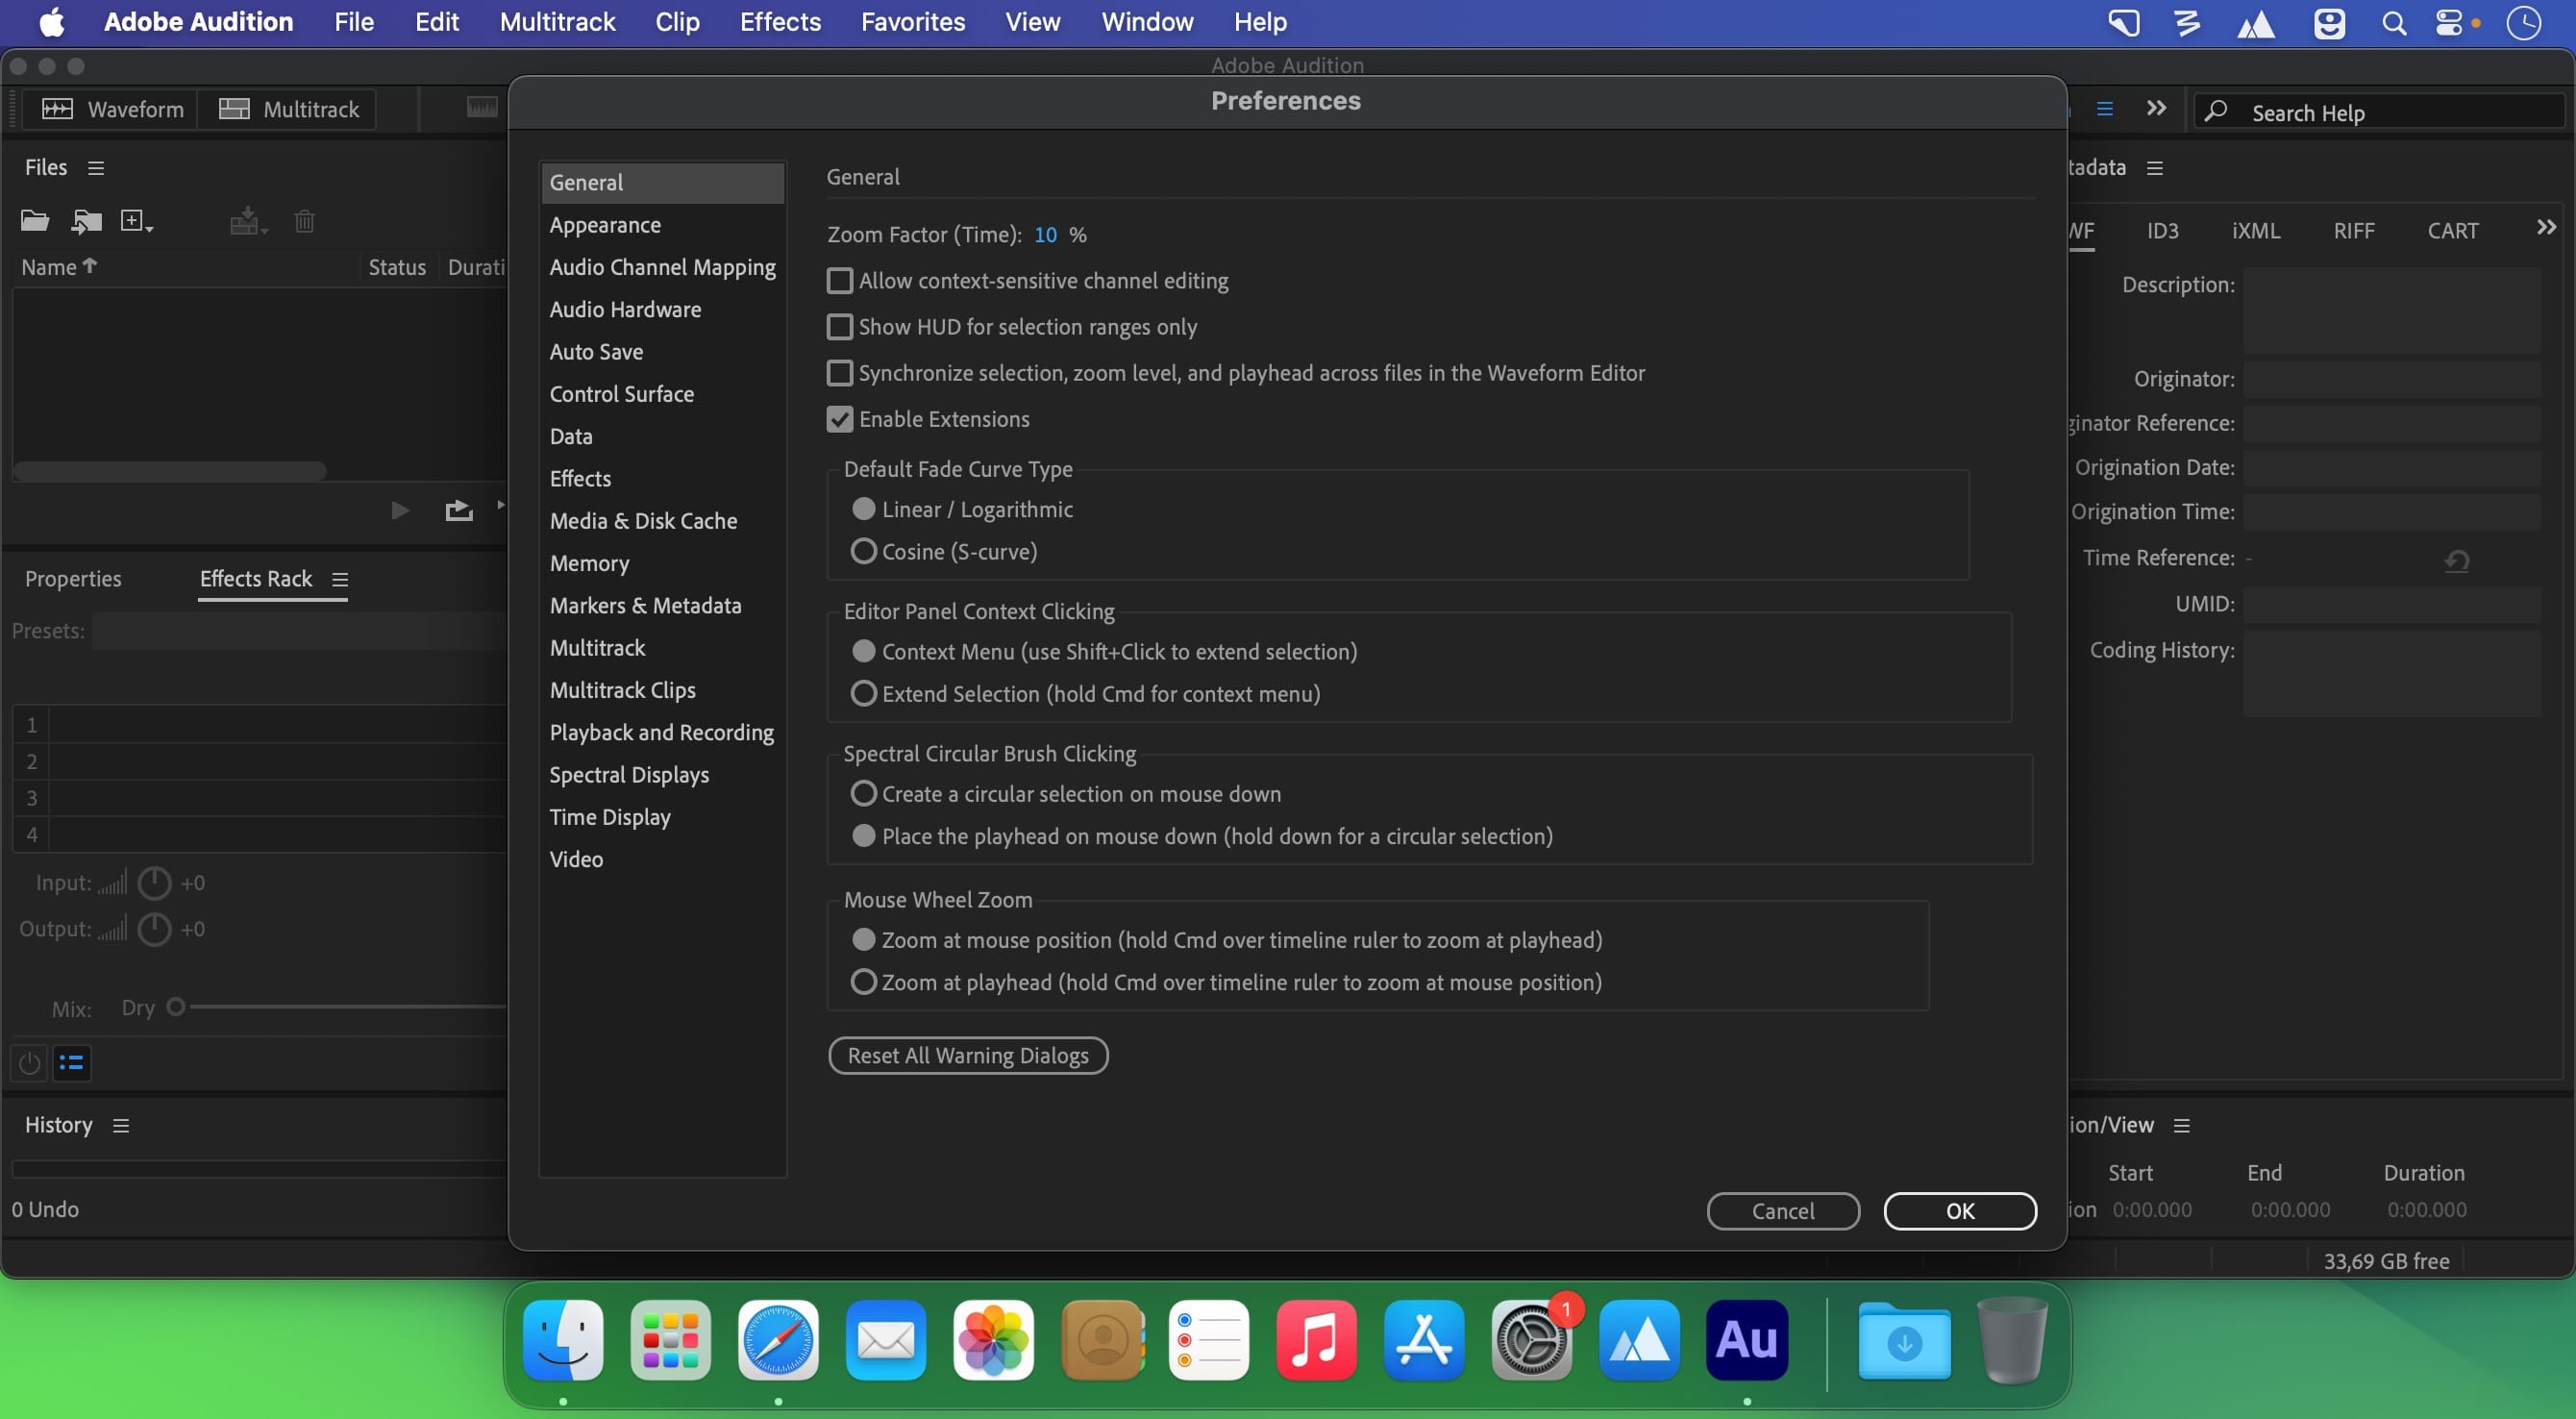Open Control Center in the menu bar
This screenshot has height=1419, width=2576.
[x=2449, y=23]
